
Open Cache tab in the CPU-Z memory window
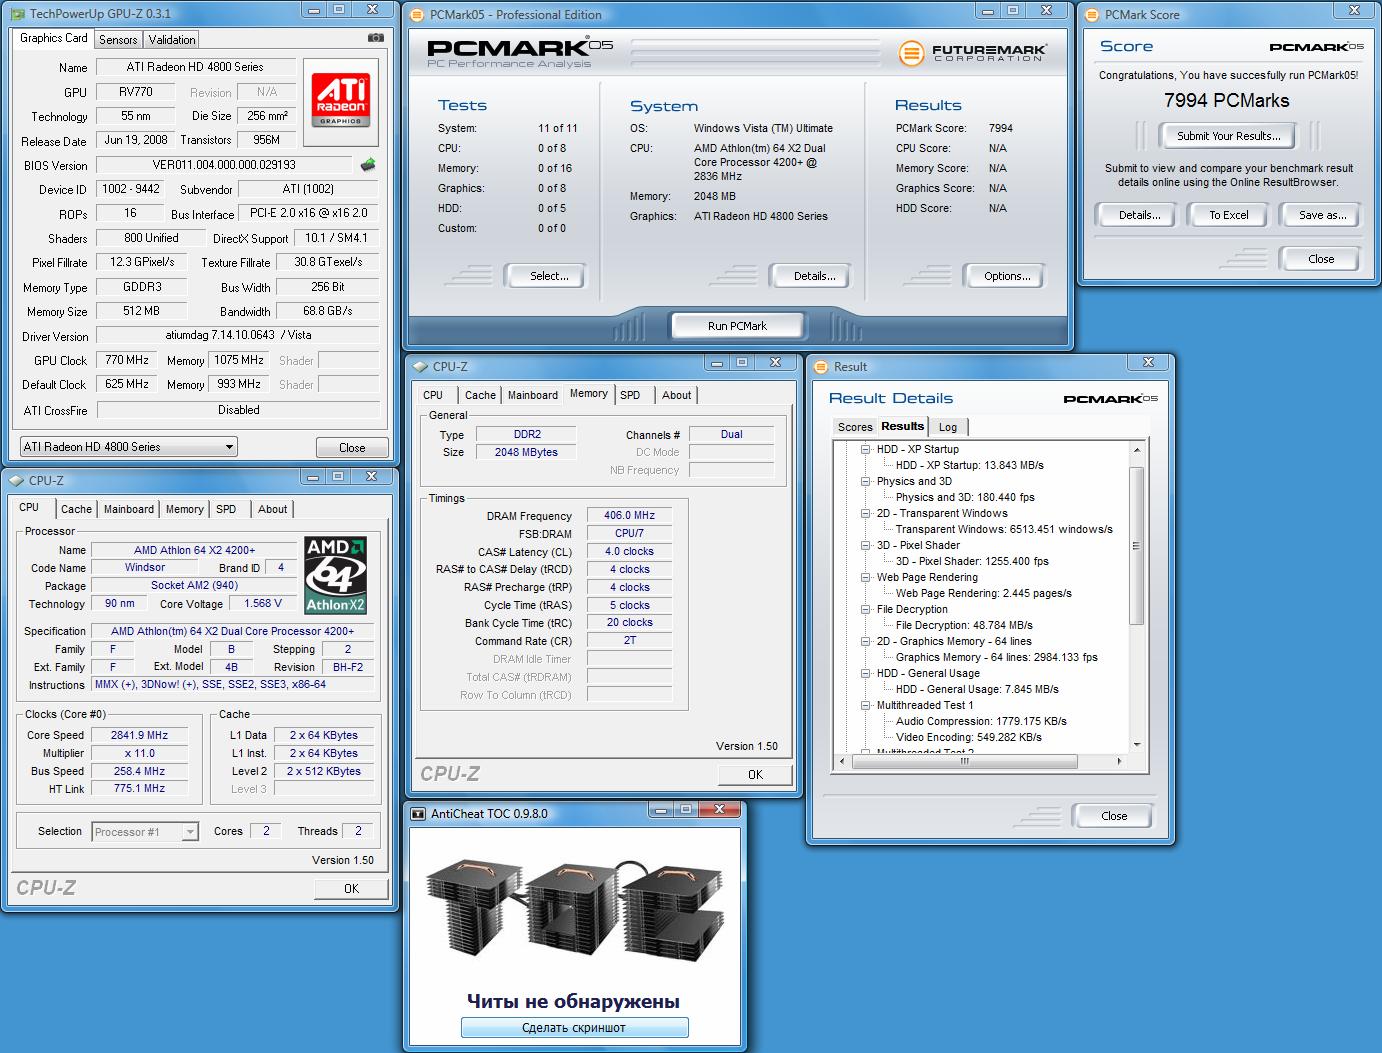pos(480,395)
